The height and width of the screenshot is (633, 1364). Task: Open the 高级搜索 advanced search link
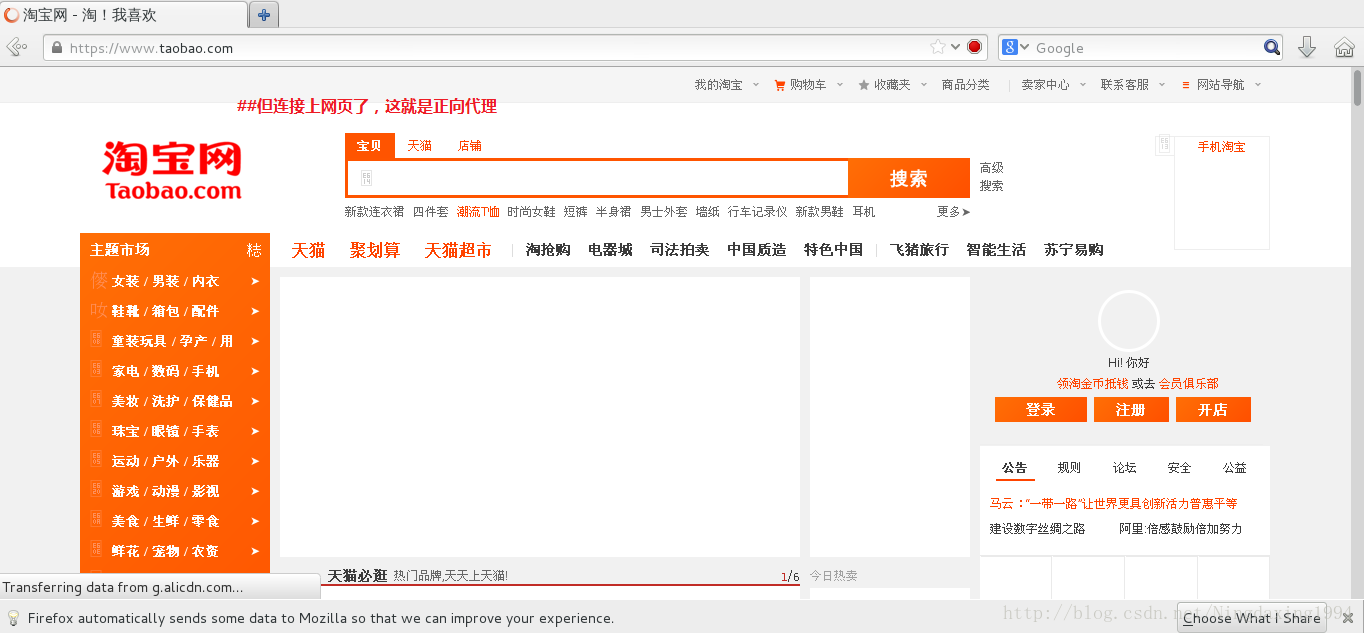[x=991, y=177]
